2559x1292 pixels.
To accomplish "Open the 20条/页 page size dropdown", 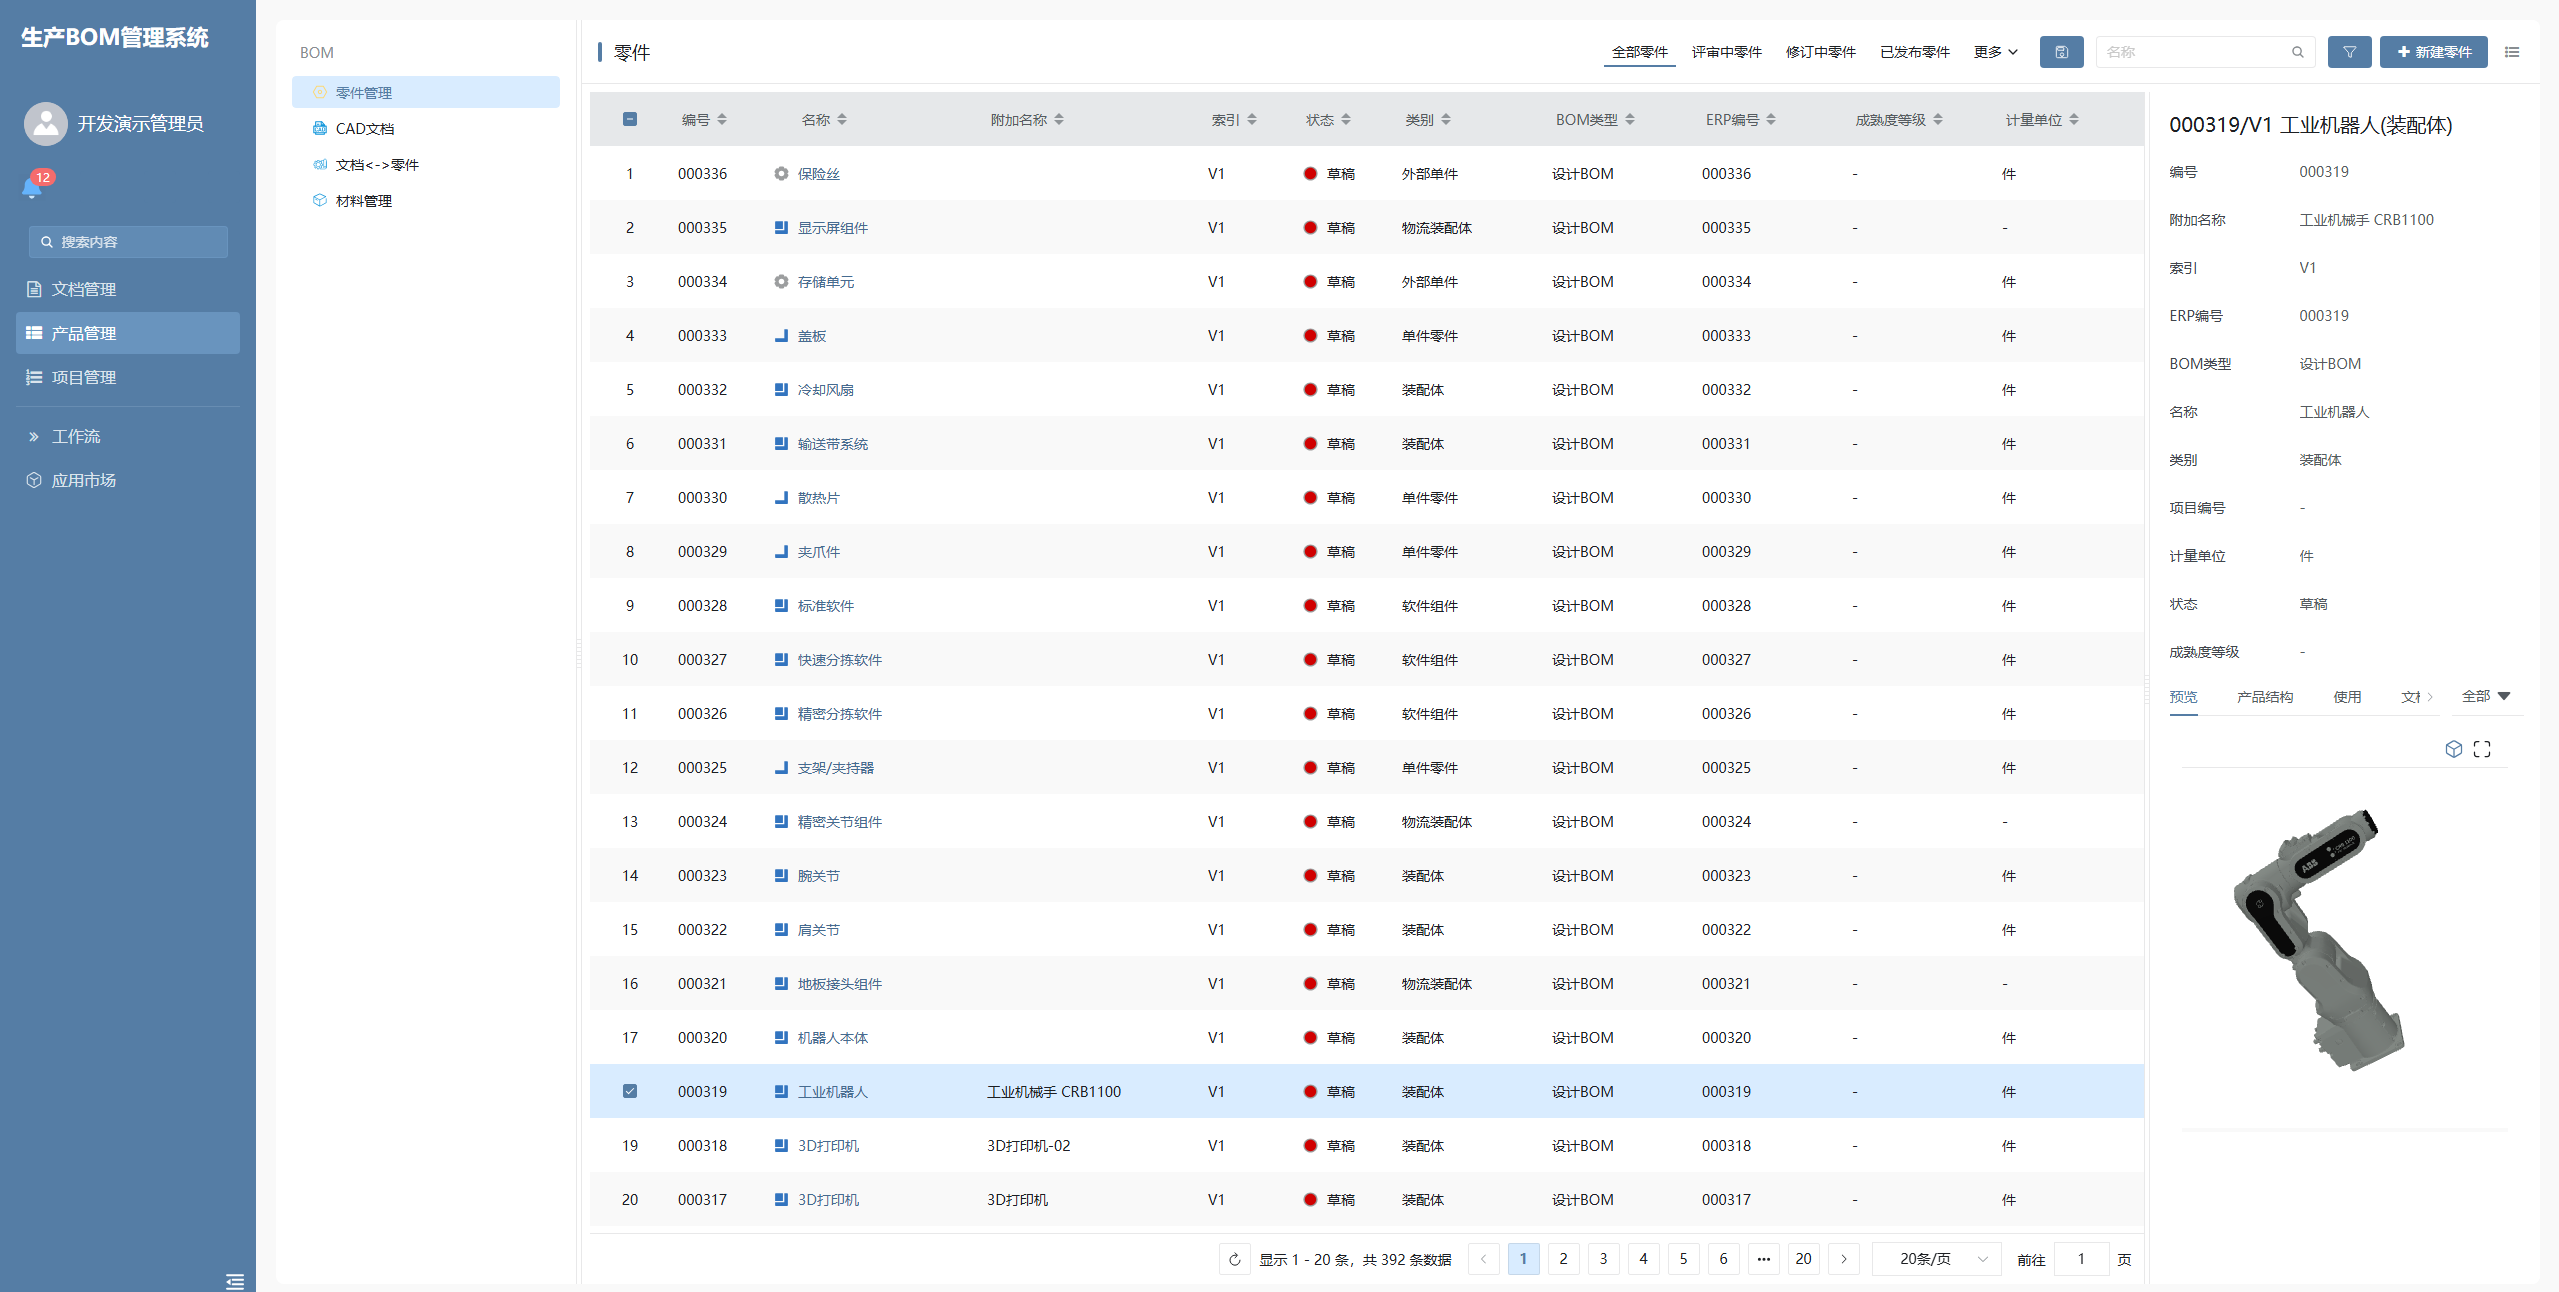I will [1937, 1259].
